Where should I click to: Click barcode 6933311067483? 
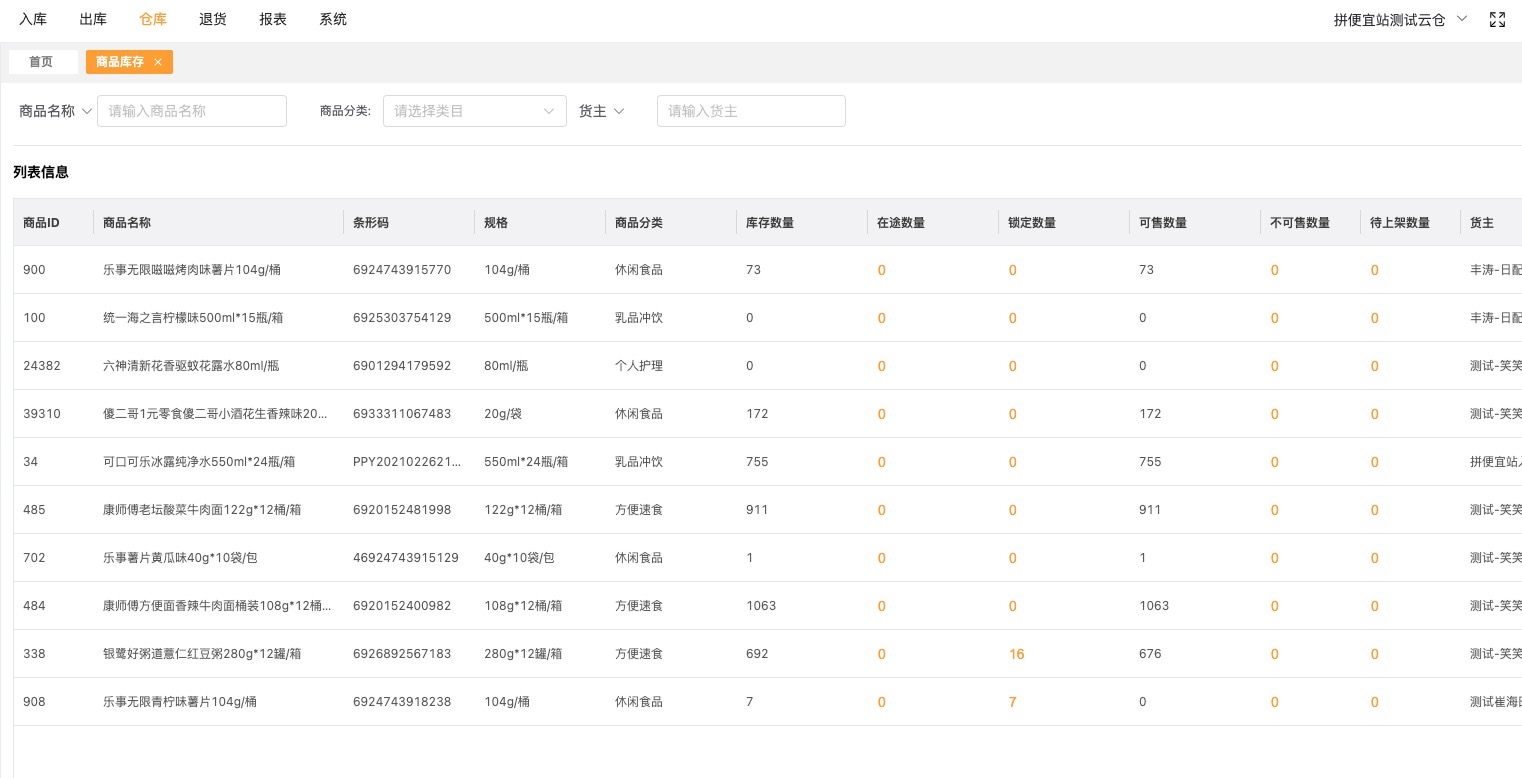[x=402, y=414]
